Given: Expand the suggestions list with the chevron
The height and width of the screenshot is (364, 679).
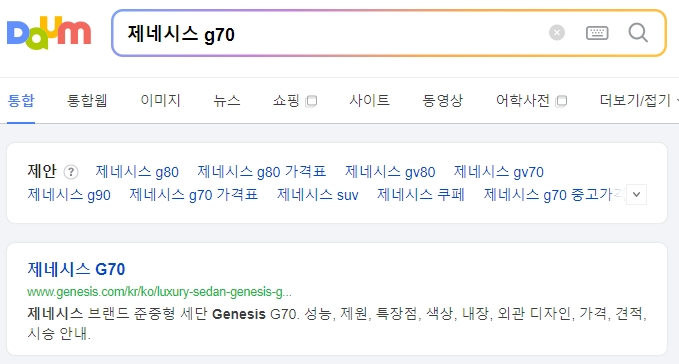Looking at the screenshot, I should pyautogui.click(x=636, y=194).
